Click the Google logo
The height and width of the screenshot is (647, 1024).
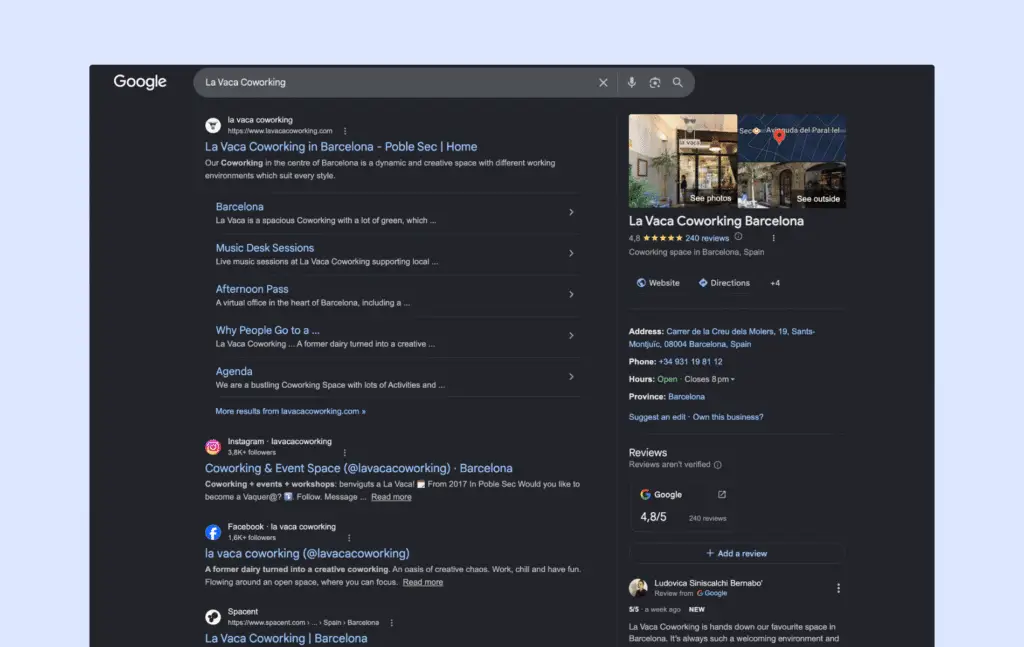140,82
